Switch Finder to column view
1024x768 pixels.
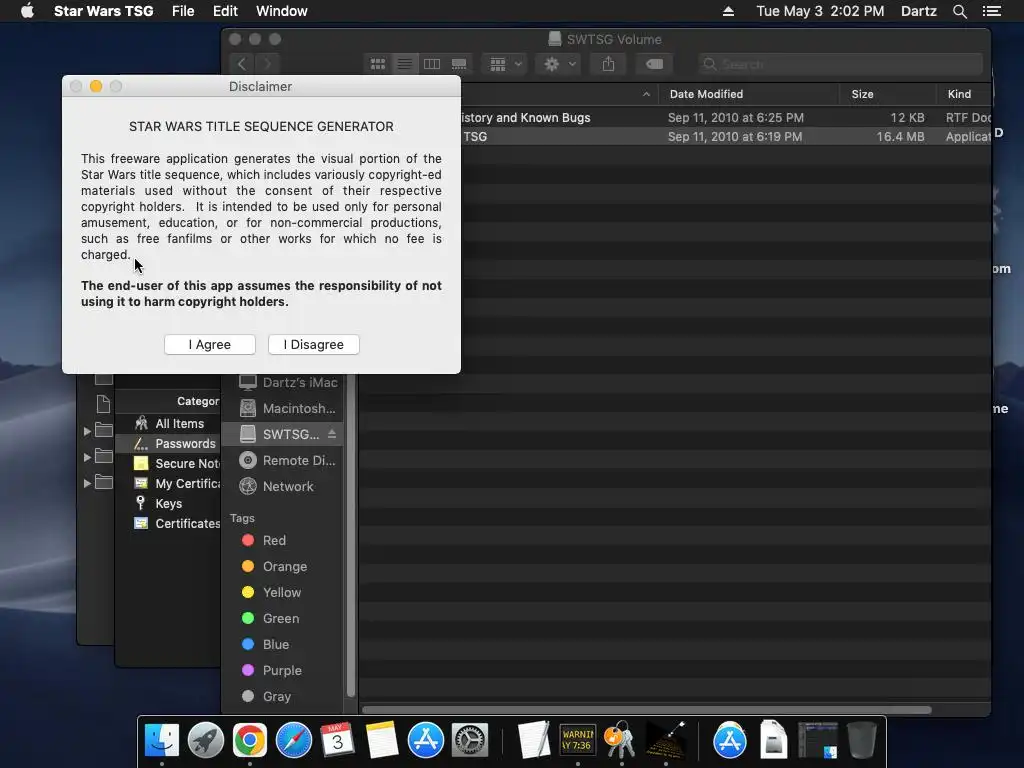click(x=432, y=64)
